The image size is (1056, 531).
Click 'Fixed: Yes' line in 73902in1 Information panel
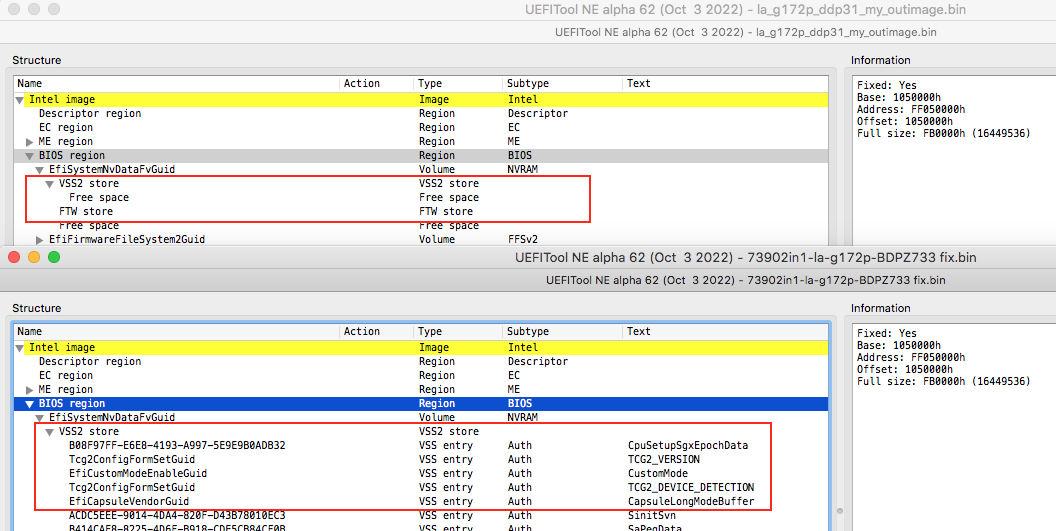pos(887,334)
